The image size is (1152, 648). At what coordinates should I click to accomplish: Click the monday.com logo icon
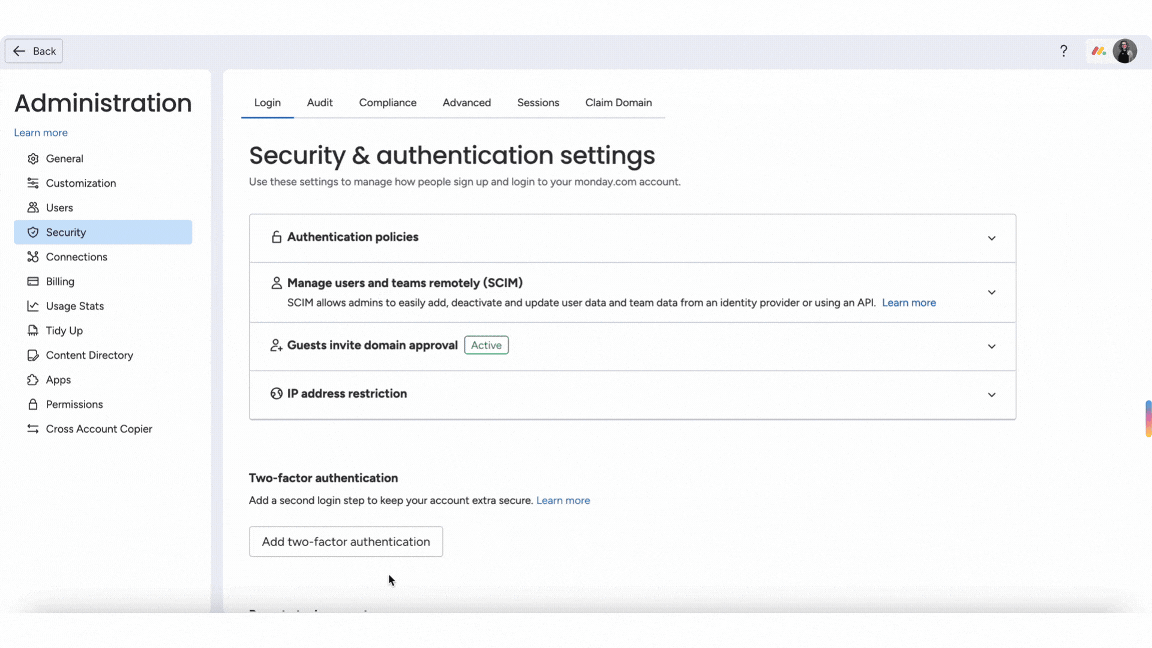1098,51
